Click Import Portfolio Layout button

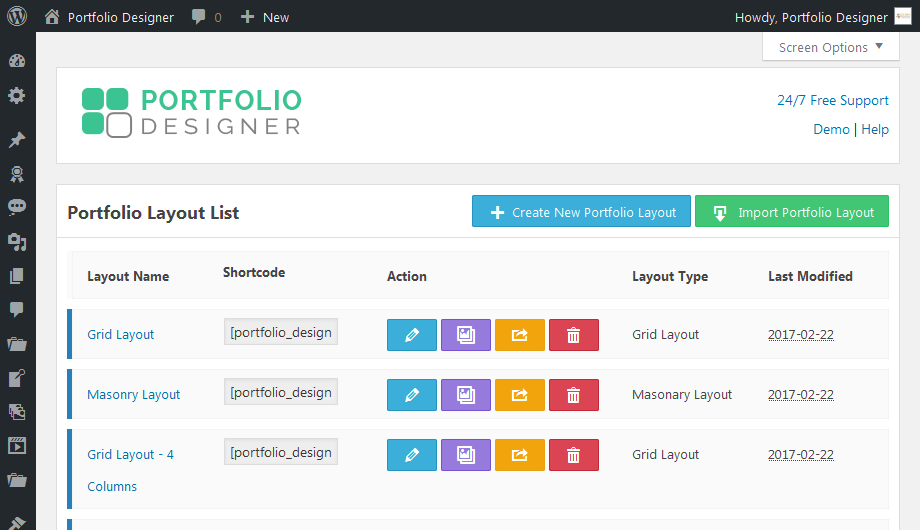(x=792, y=211)
